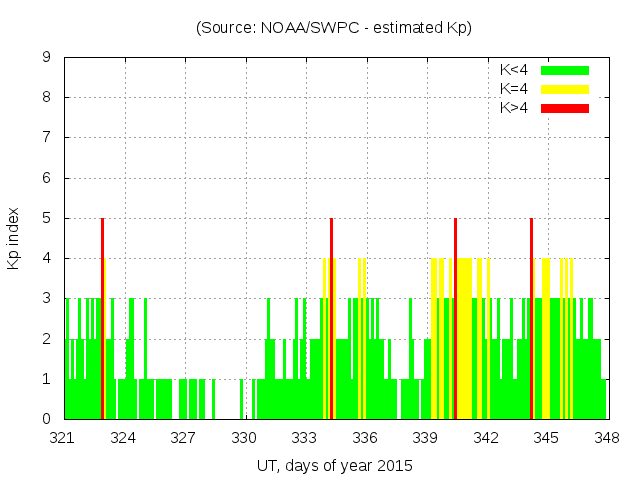Click the yellow K=4 legend swatch

pyautogui.click(x=565, y=89)
